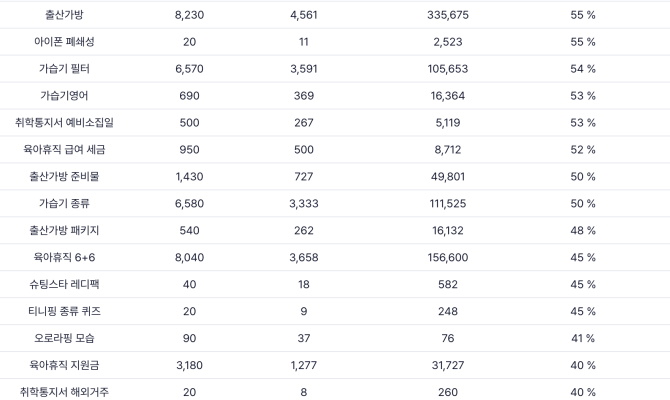Select the 육아휴직 6+6 keyword
Viewport: 670px width, 400px height.
pos(66,258)
